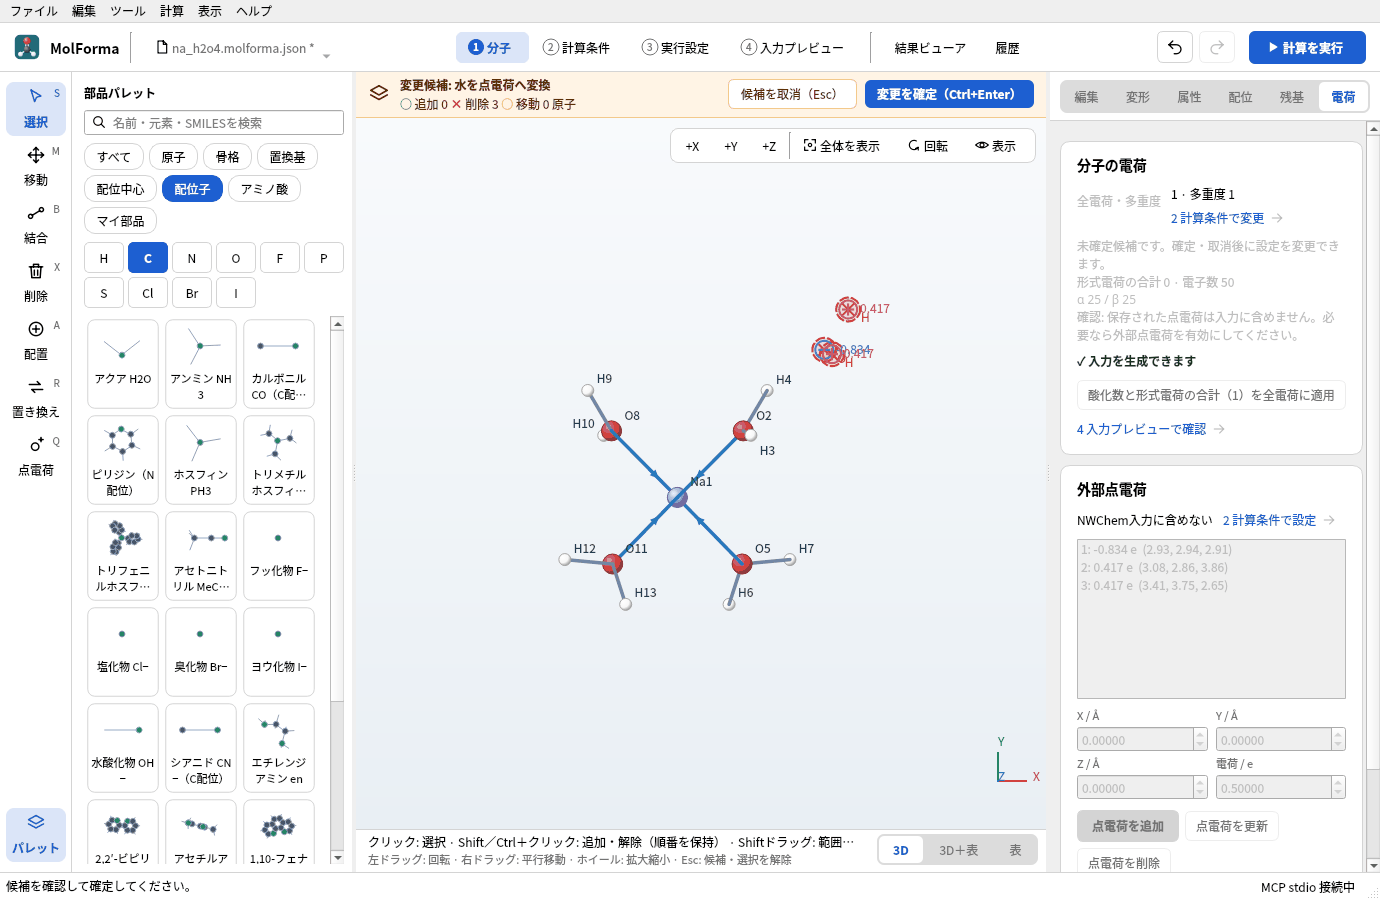1380x900 pixels.
Task: Choose the 結合 bond tool
Action: point(36,224)
